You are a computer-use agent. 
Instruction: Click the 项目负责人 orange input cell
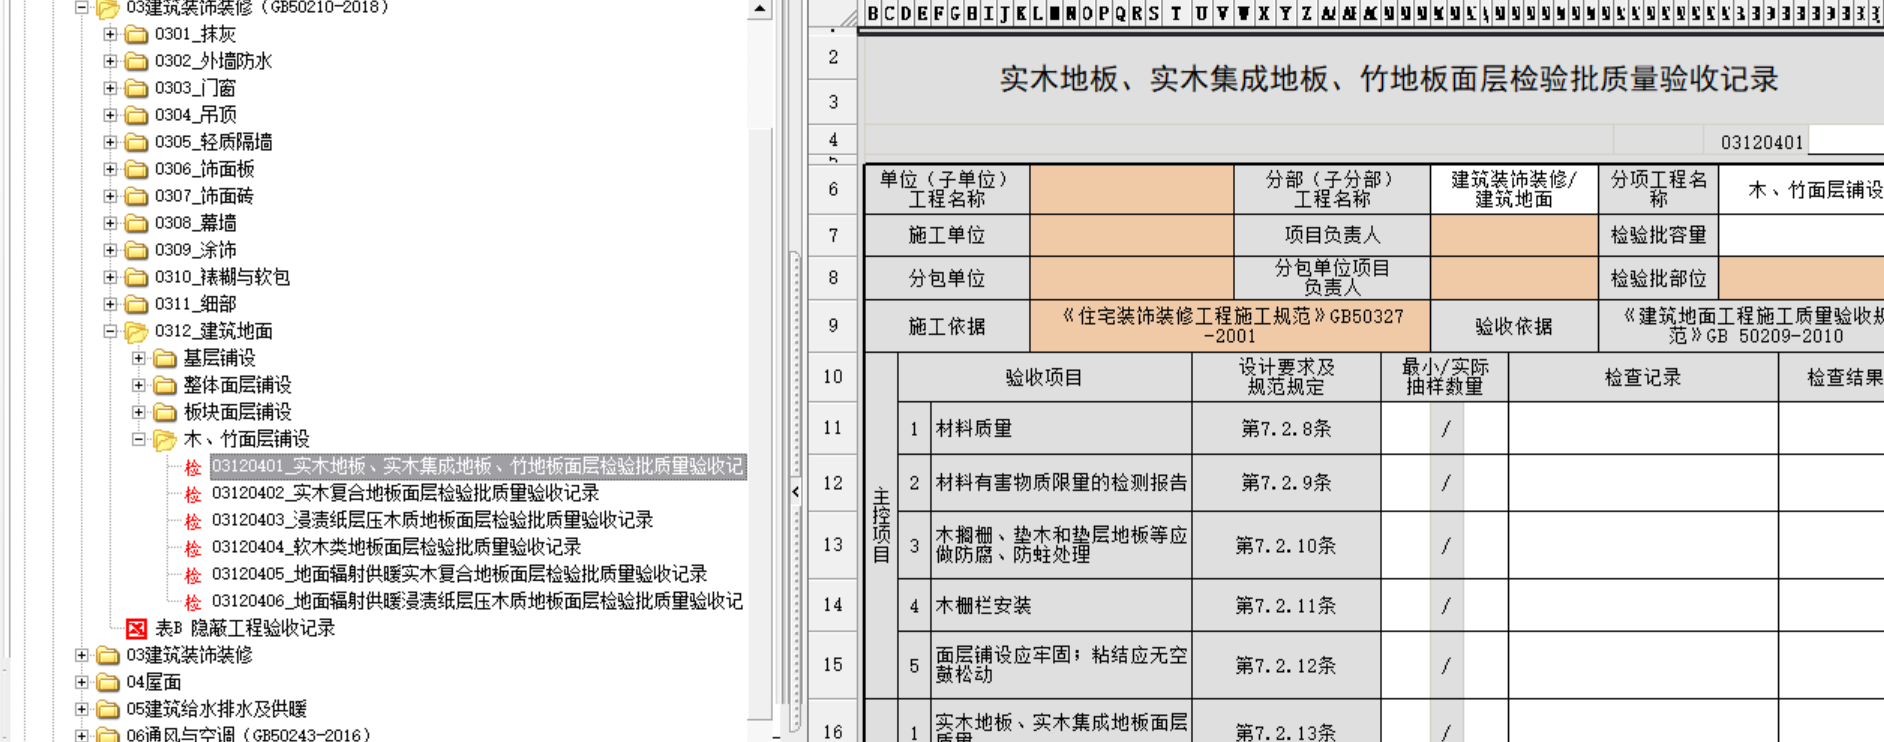(1514, 235)
